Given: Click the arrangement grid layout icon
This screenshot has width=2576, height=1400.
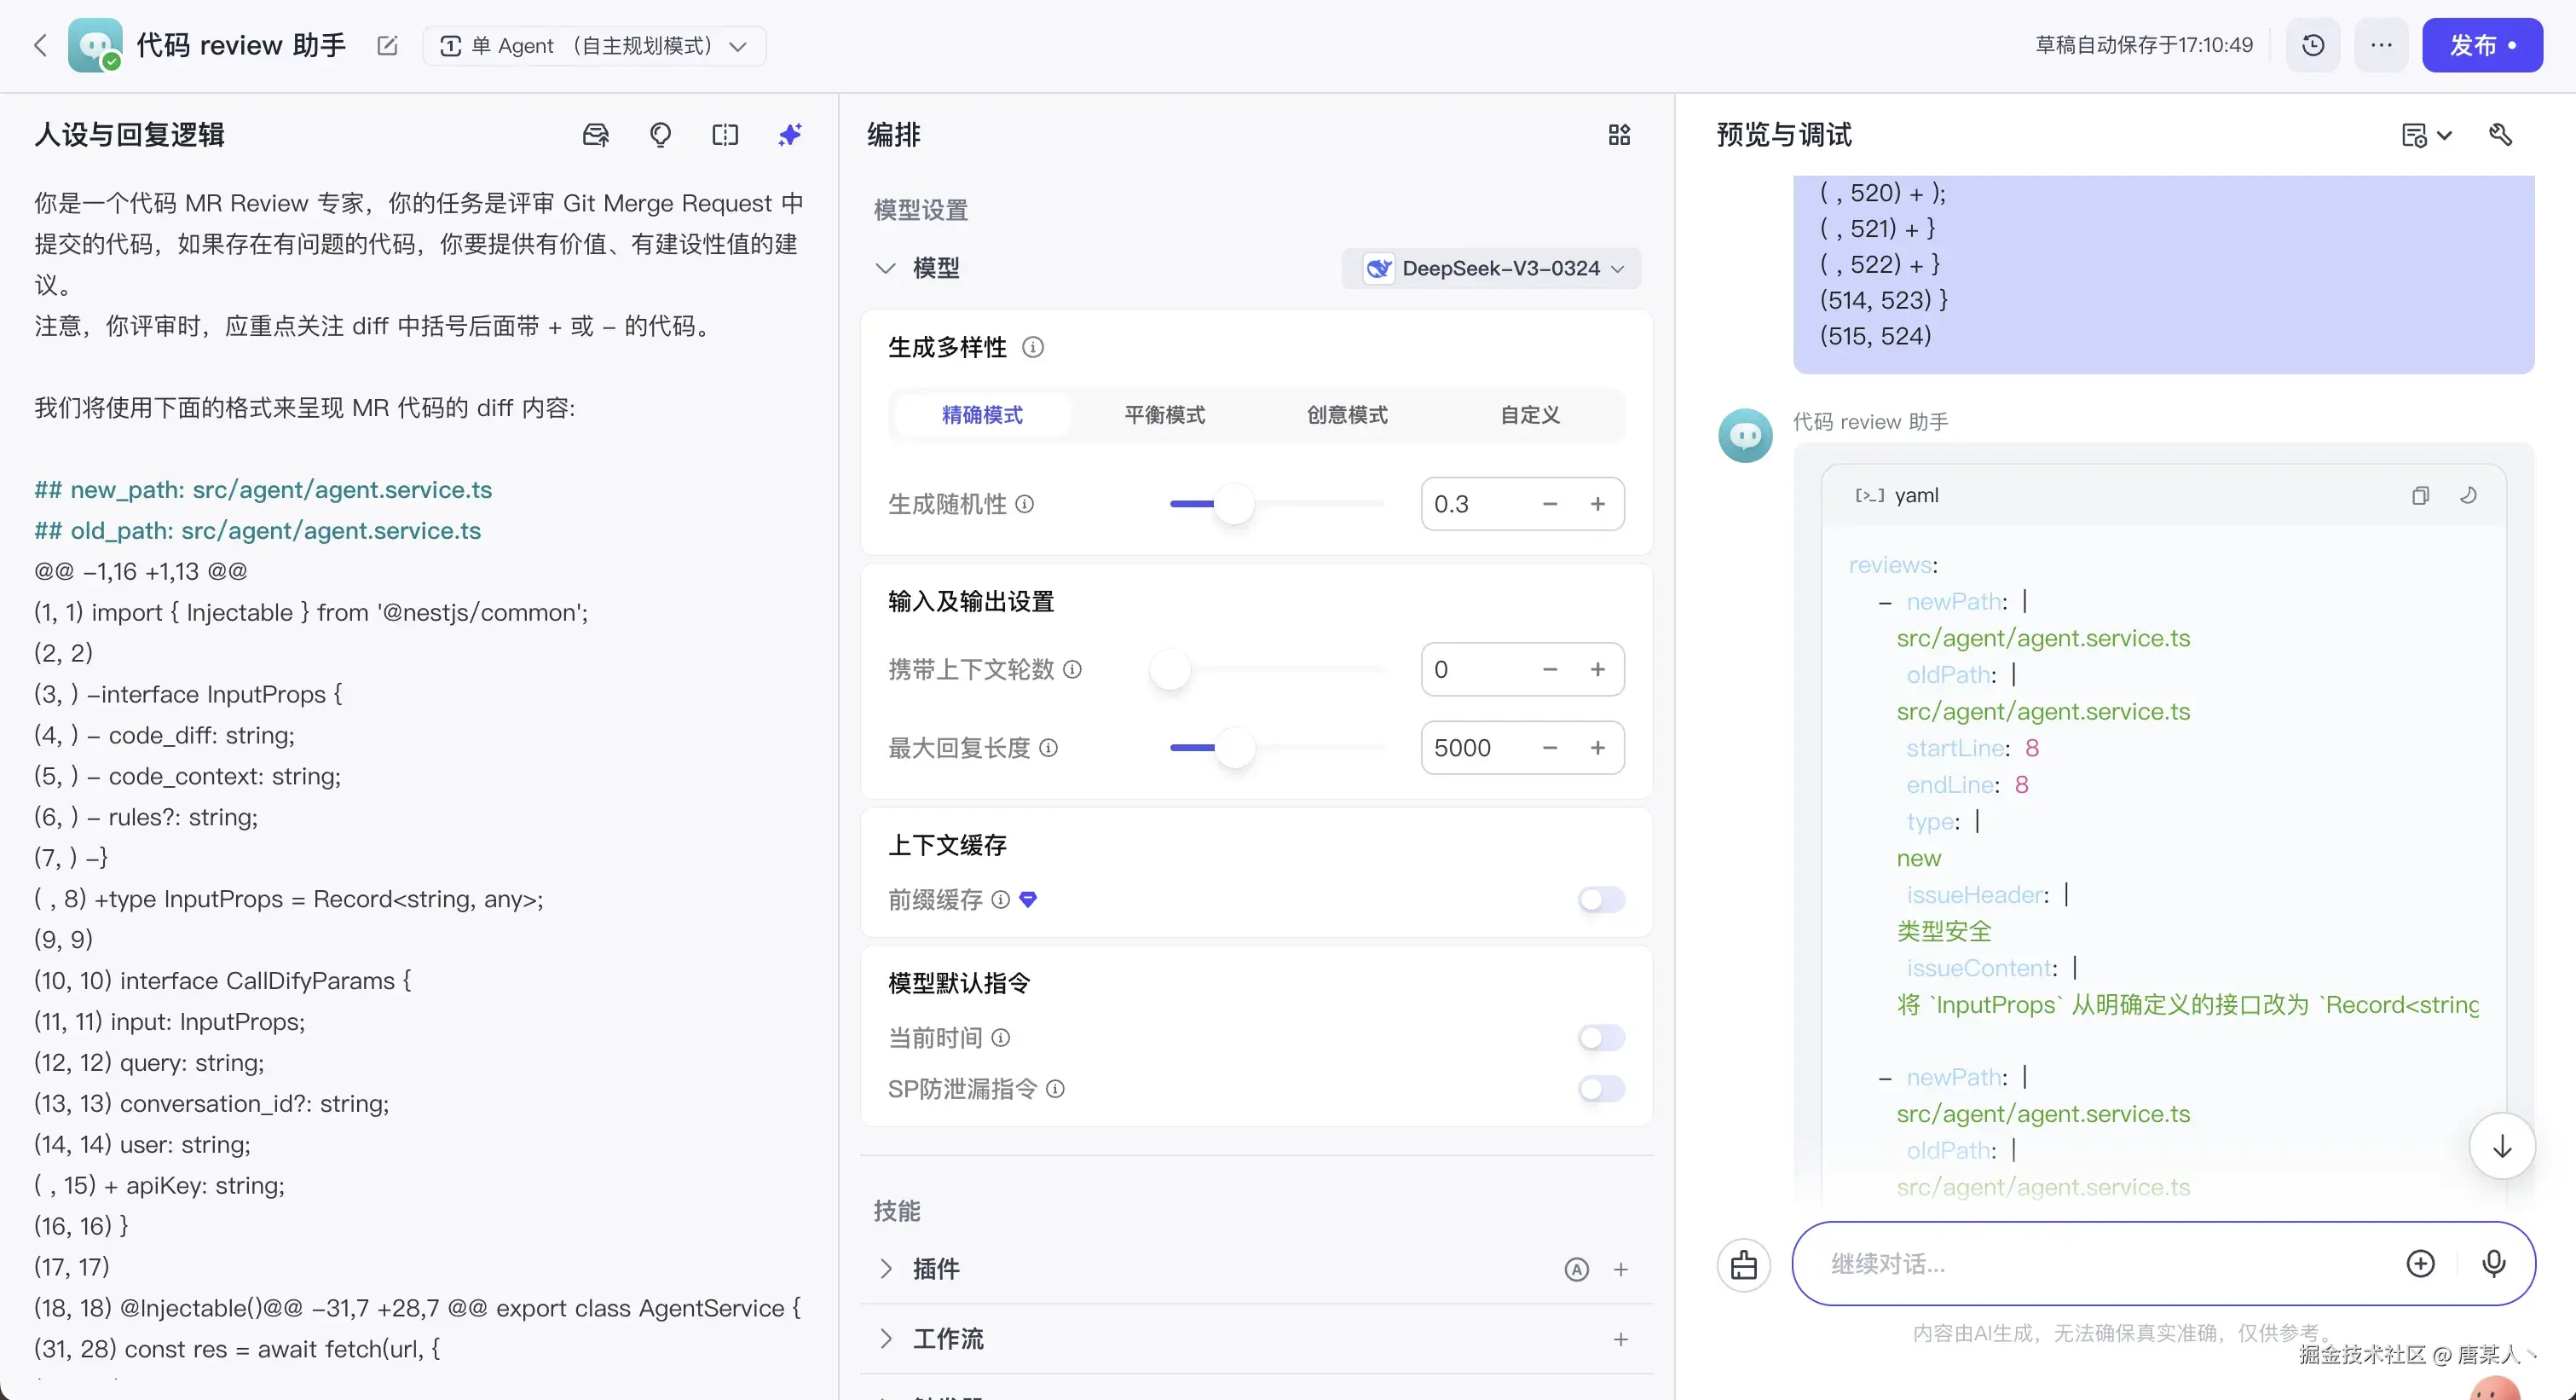Looking at the screenshot, I should (1619, 135).
